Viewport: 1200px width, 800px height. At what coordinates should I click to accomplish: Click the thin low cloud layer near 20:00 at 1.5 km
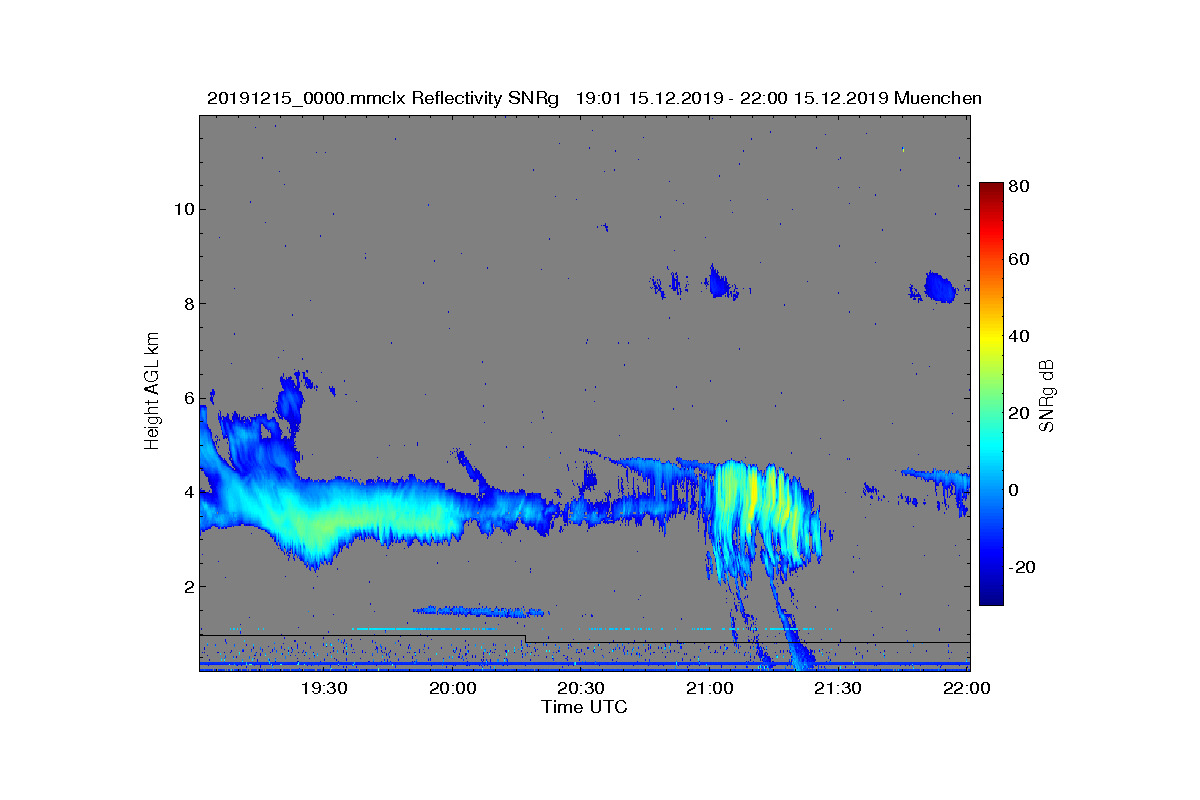click(x=481, y=610)
